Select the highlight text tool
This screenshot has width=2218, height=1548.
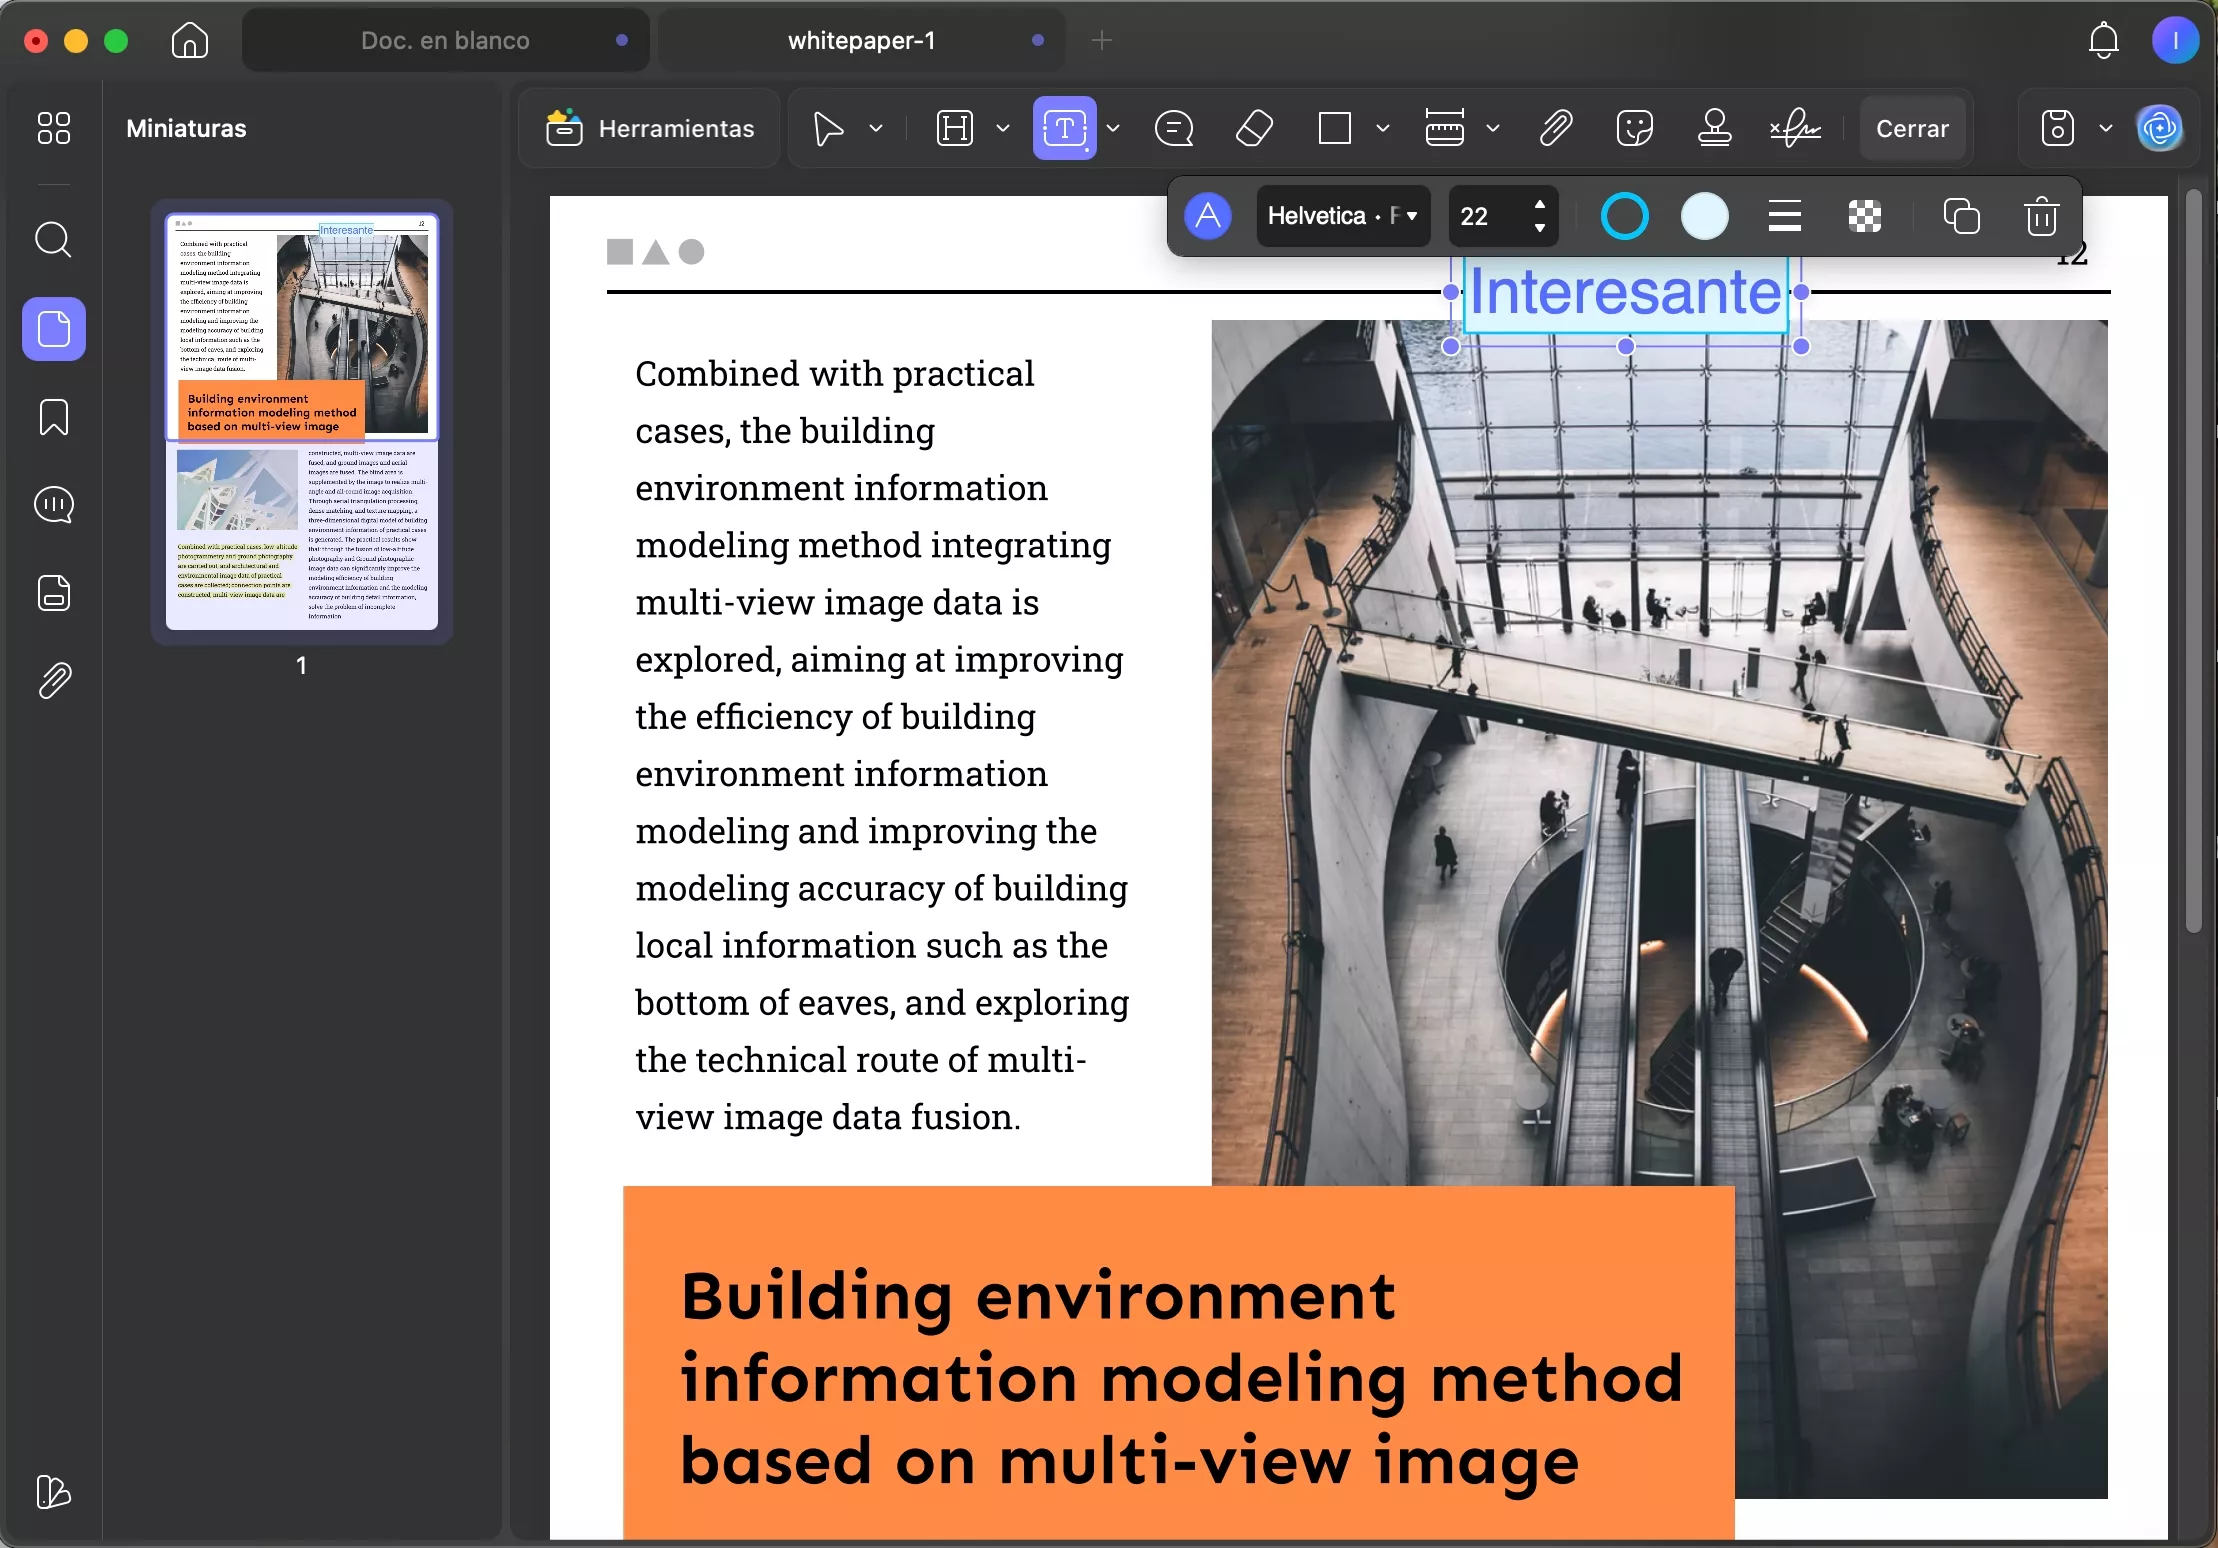pos(955,129)
